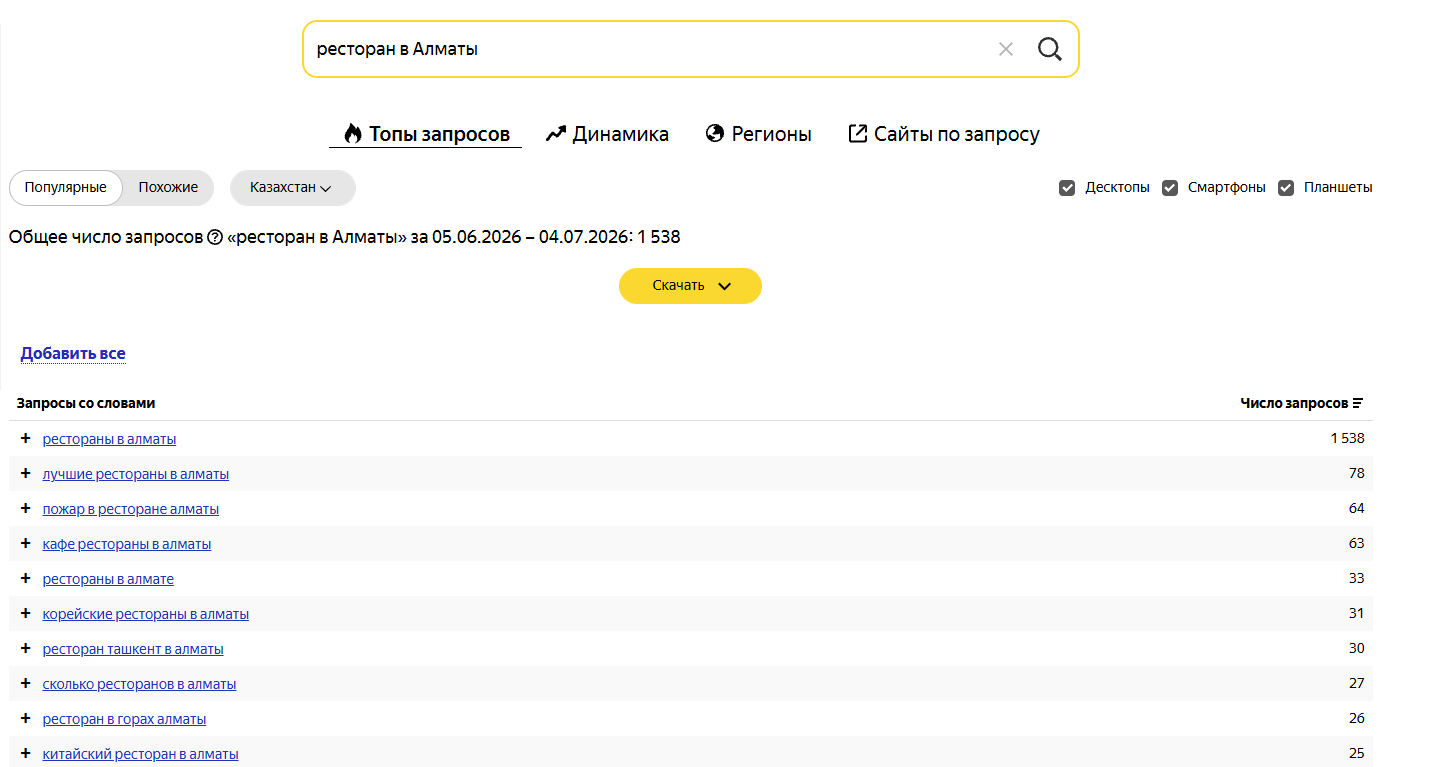The width and height of the screenshot is (1436, 767).
Task: Add 'лучшие рестораны в алматы' with plus
Action: click(x=26, y=473)
